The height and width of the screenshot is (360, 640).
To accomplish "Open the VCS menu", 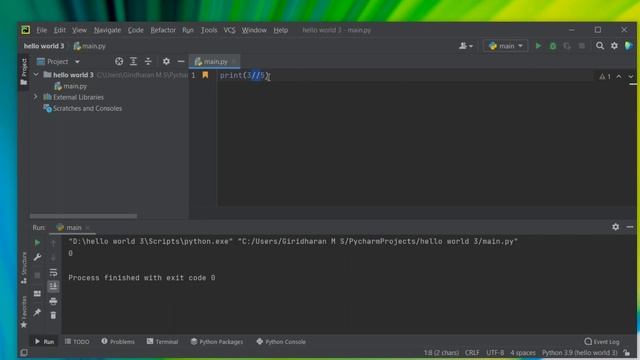I will pyautogui.click(x=229, y=30).
